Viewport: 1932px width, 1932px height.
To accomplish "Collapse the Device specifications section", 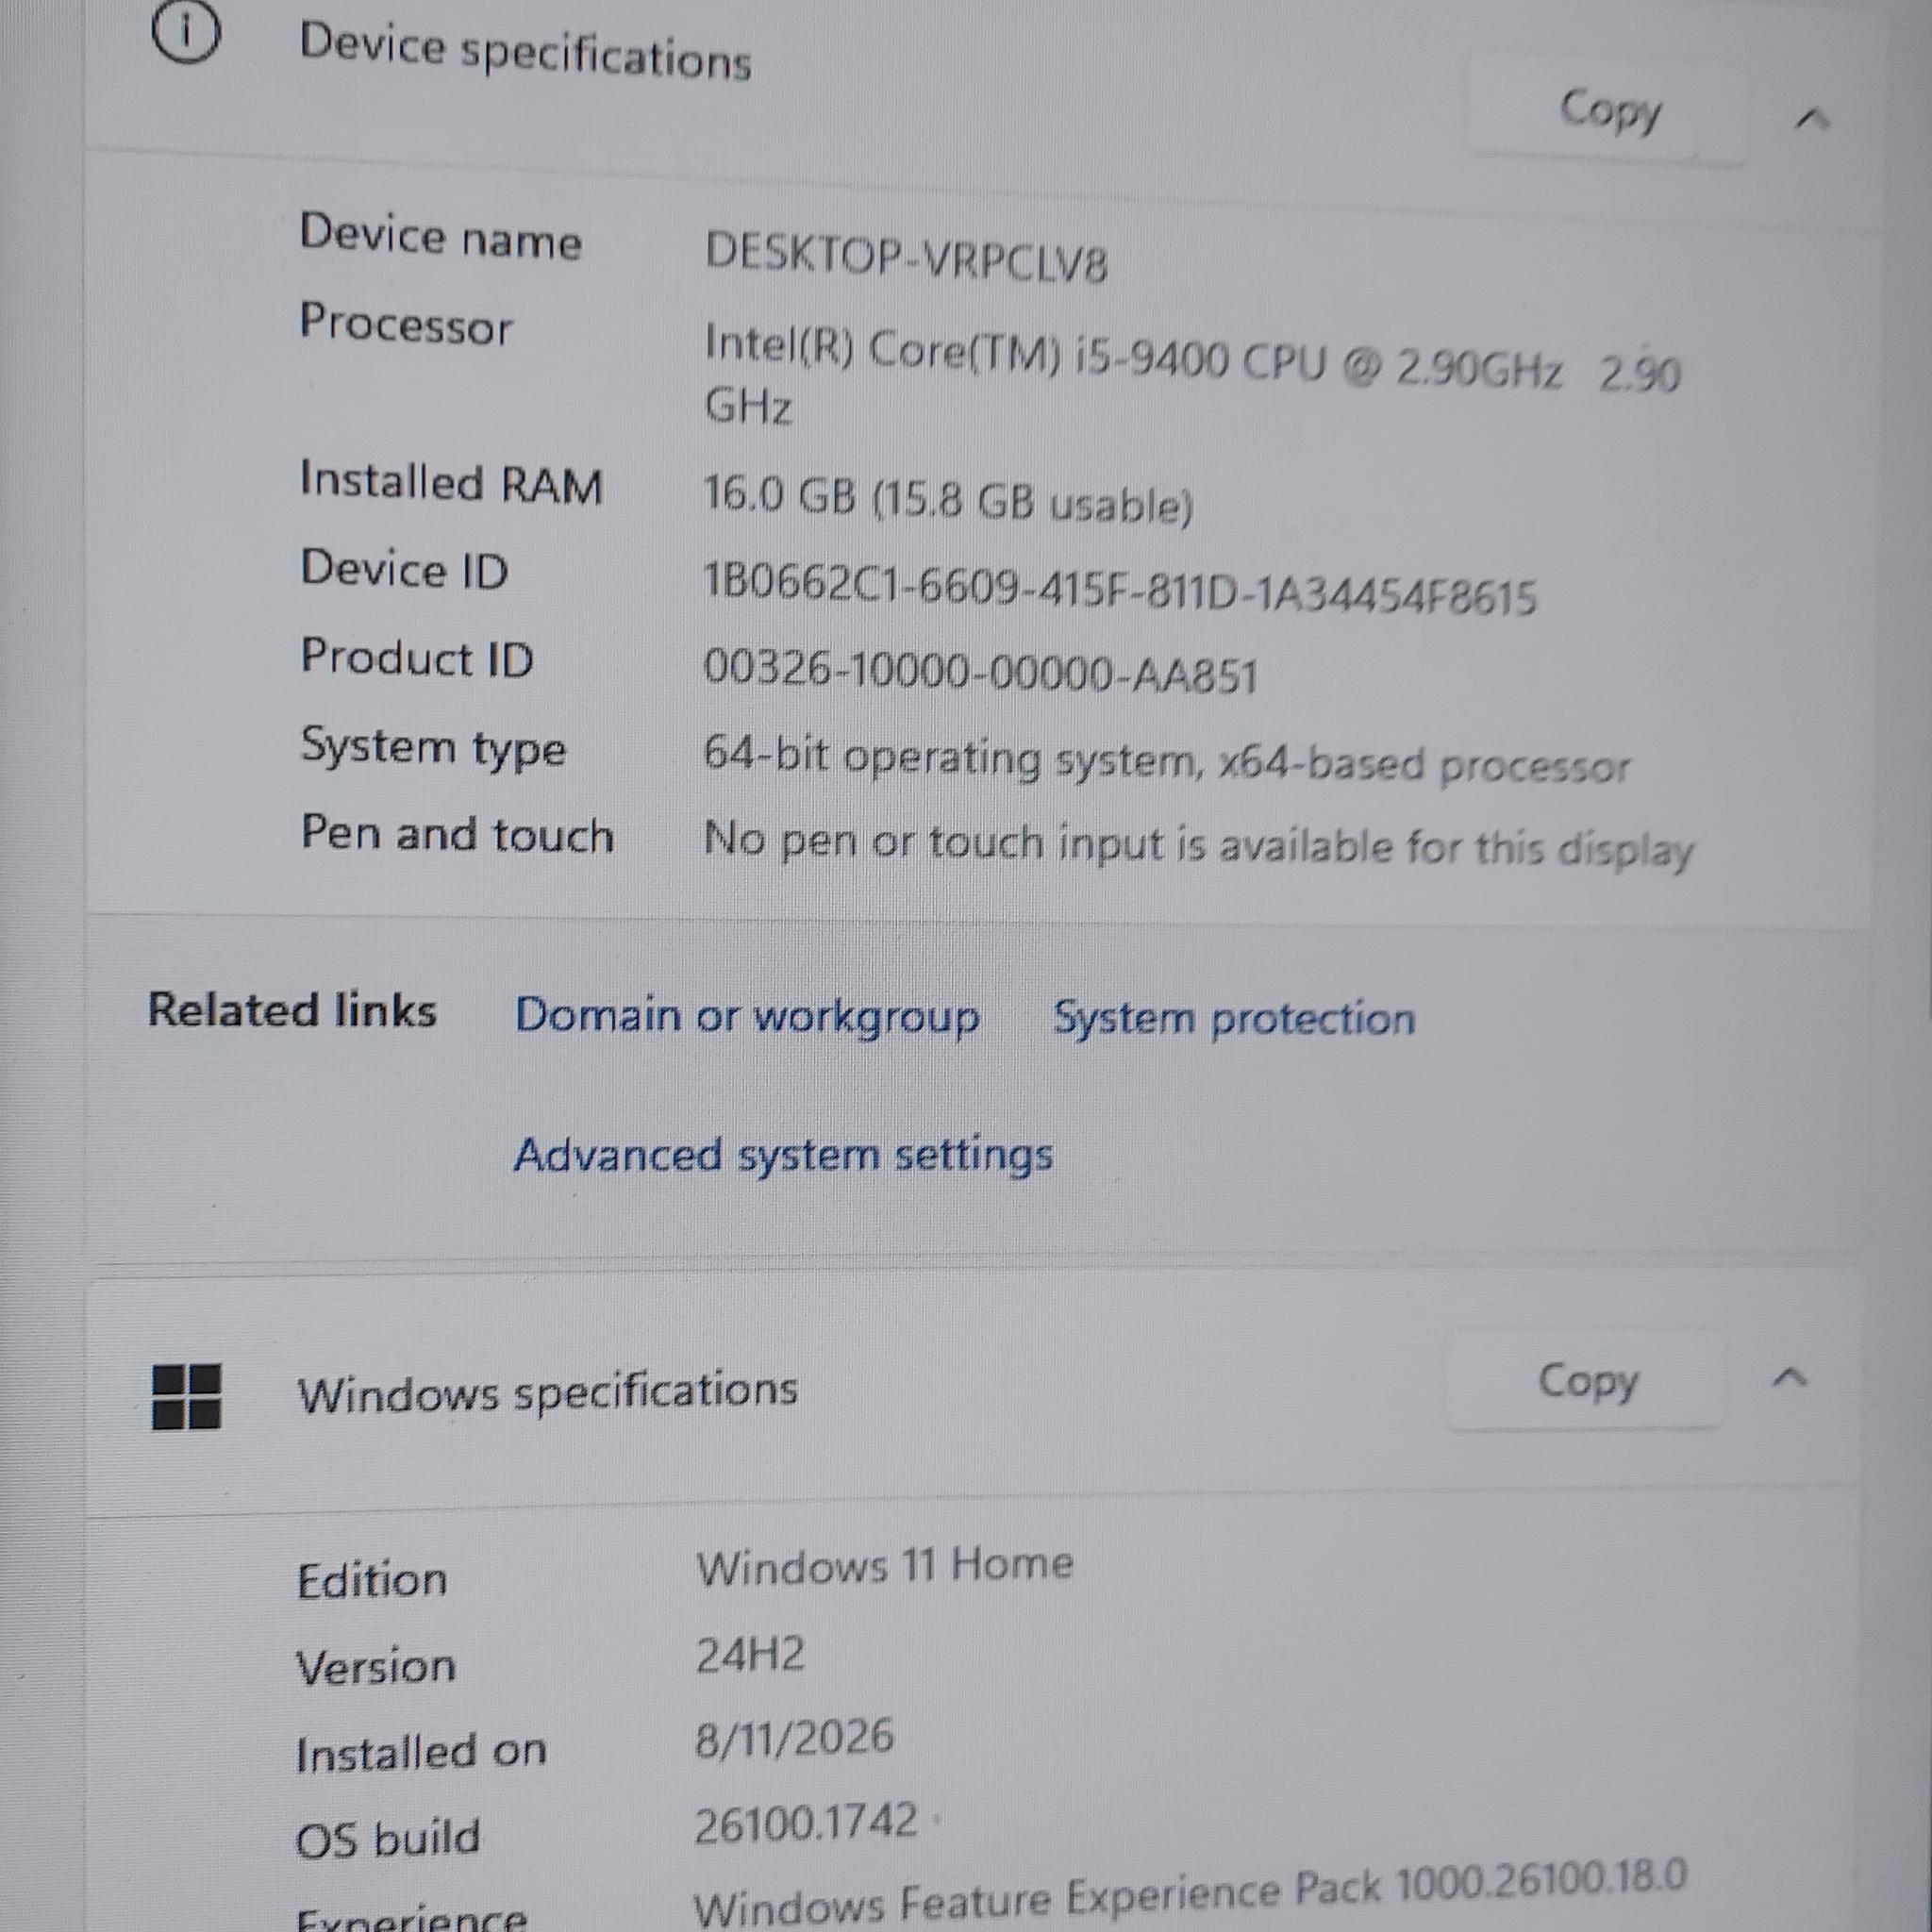I will (x=1812, y=120).
